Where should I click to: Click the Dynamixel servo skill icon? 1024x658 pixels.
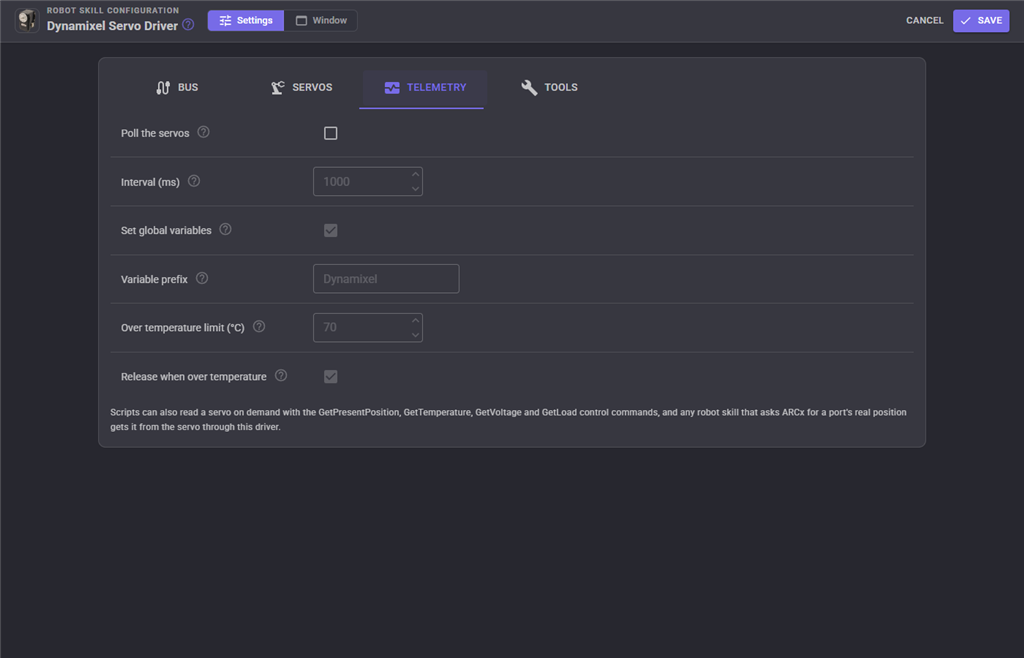click(27, 20)
